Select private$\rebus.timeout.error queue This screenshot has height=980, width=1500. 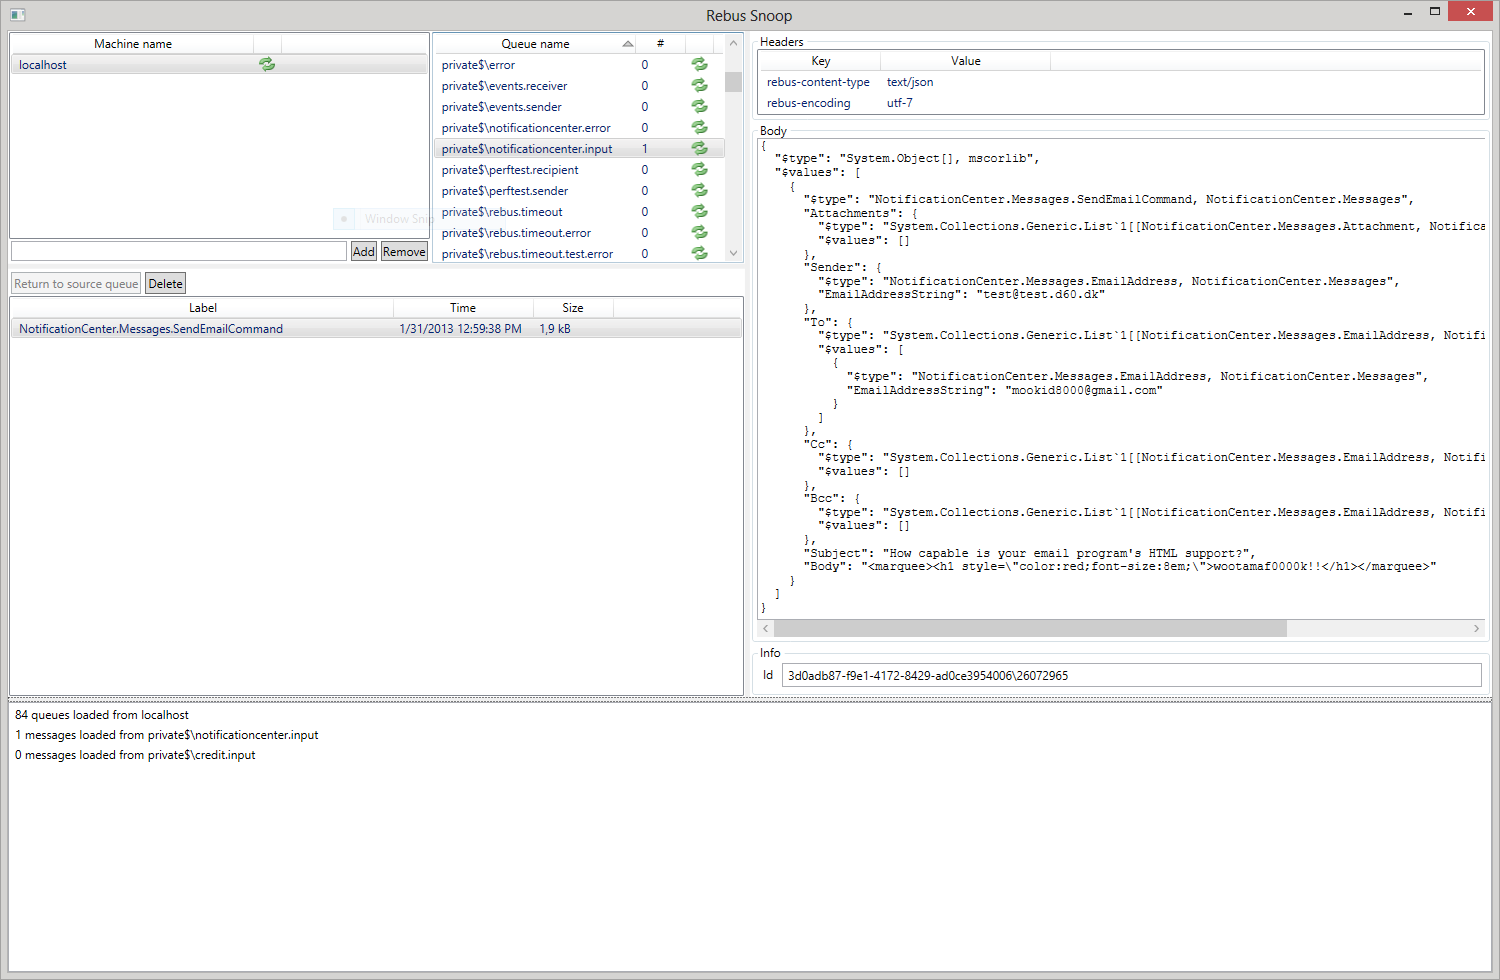579,232
